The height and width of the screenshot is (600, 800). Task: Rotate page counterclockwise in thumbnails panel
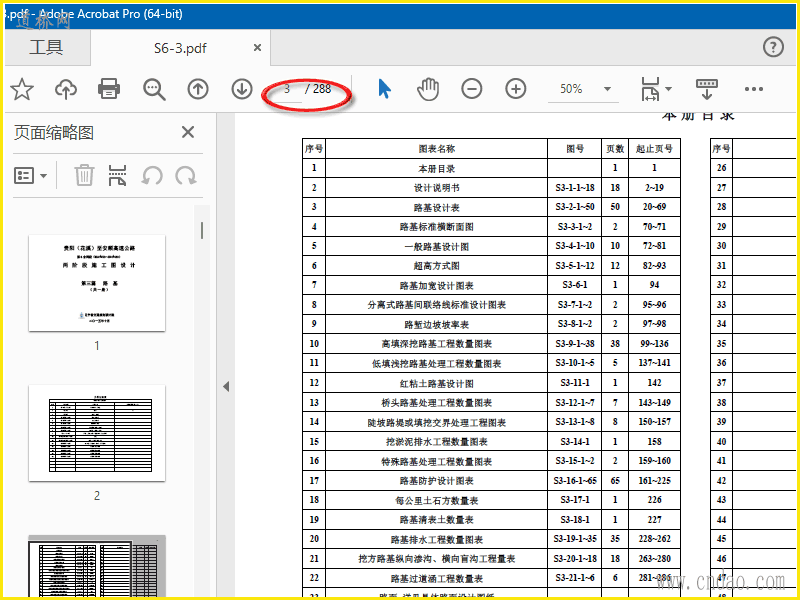tap(152, 176)
